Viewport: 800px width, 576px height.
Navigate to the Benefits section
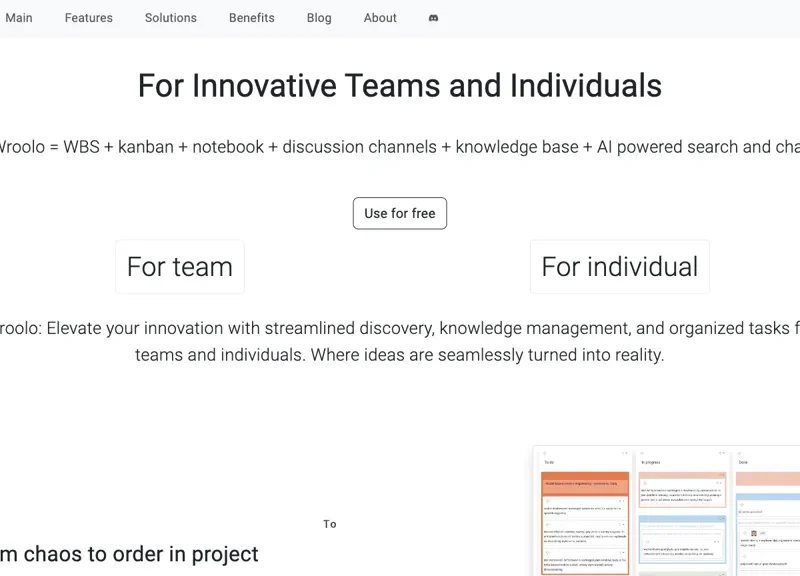coord(252,18)
